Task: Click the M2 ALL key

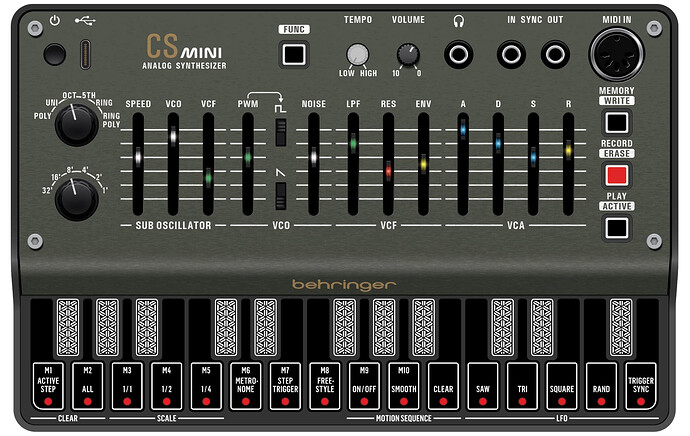Action: pos(88,386)
